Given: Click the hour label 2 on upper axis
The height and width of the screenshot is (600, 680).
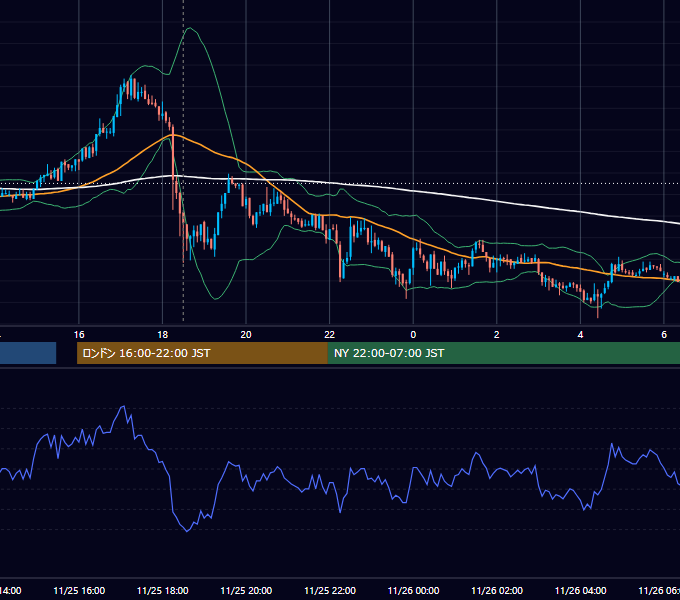Looking at the screenshot, I should (x=497, y=335).
